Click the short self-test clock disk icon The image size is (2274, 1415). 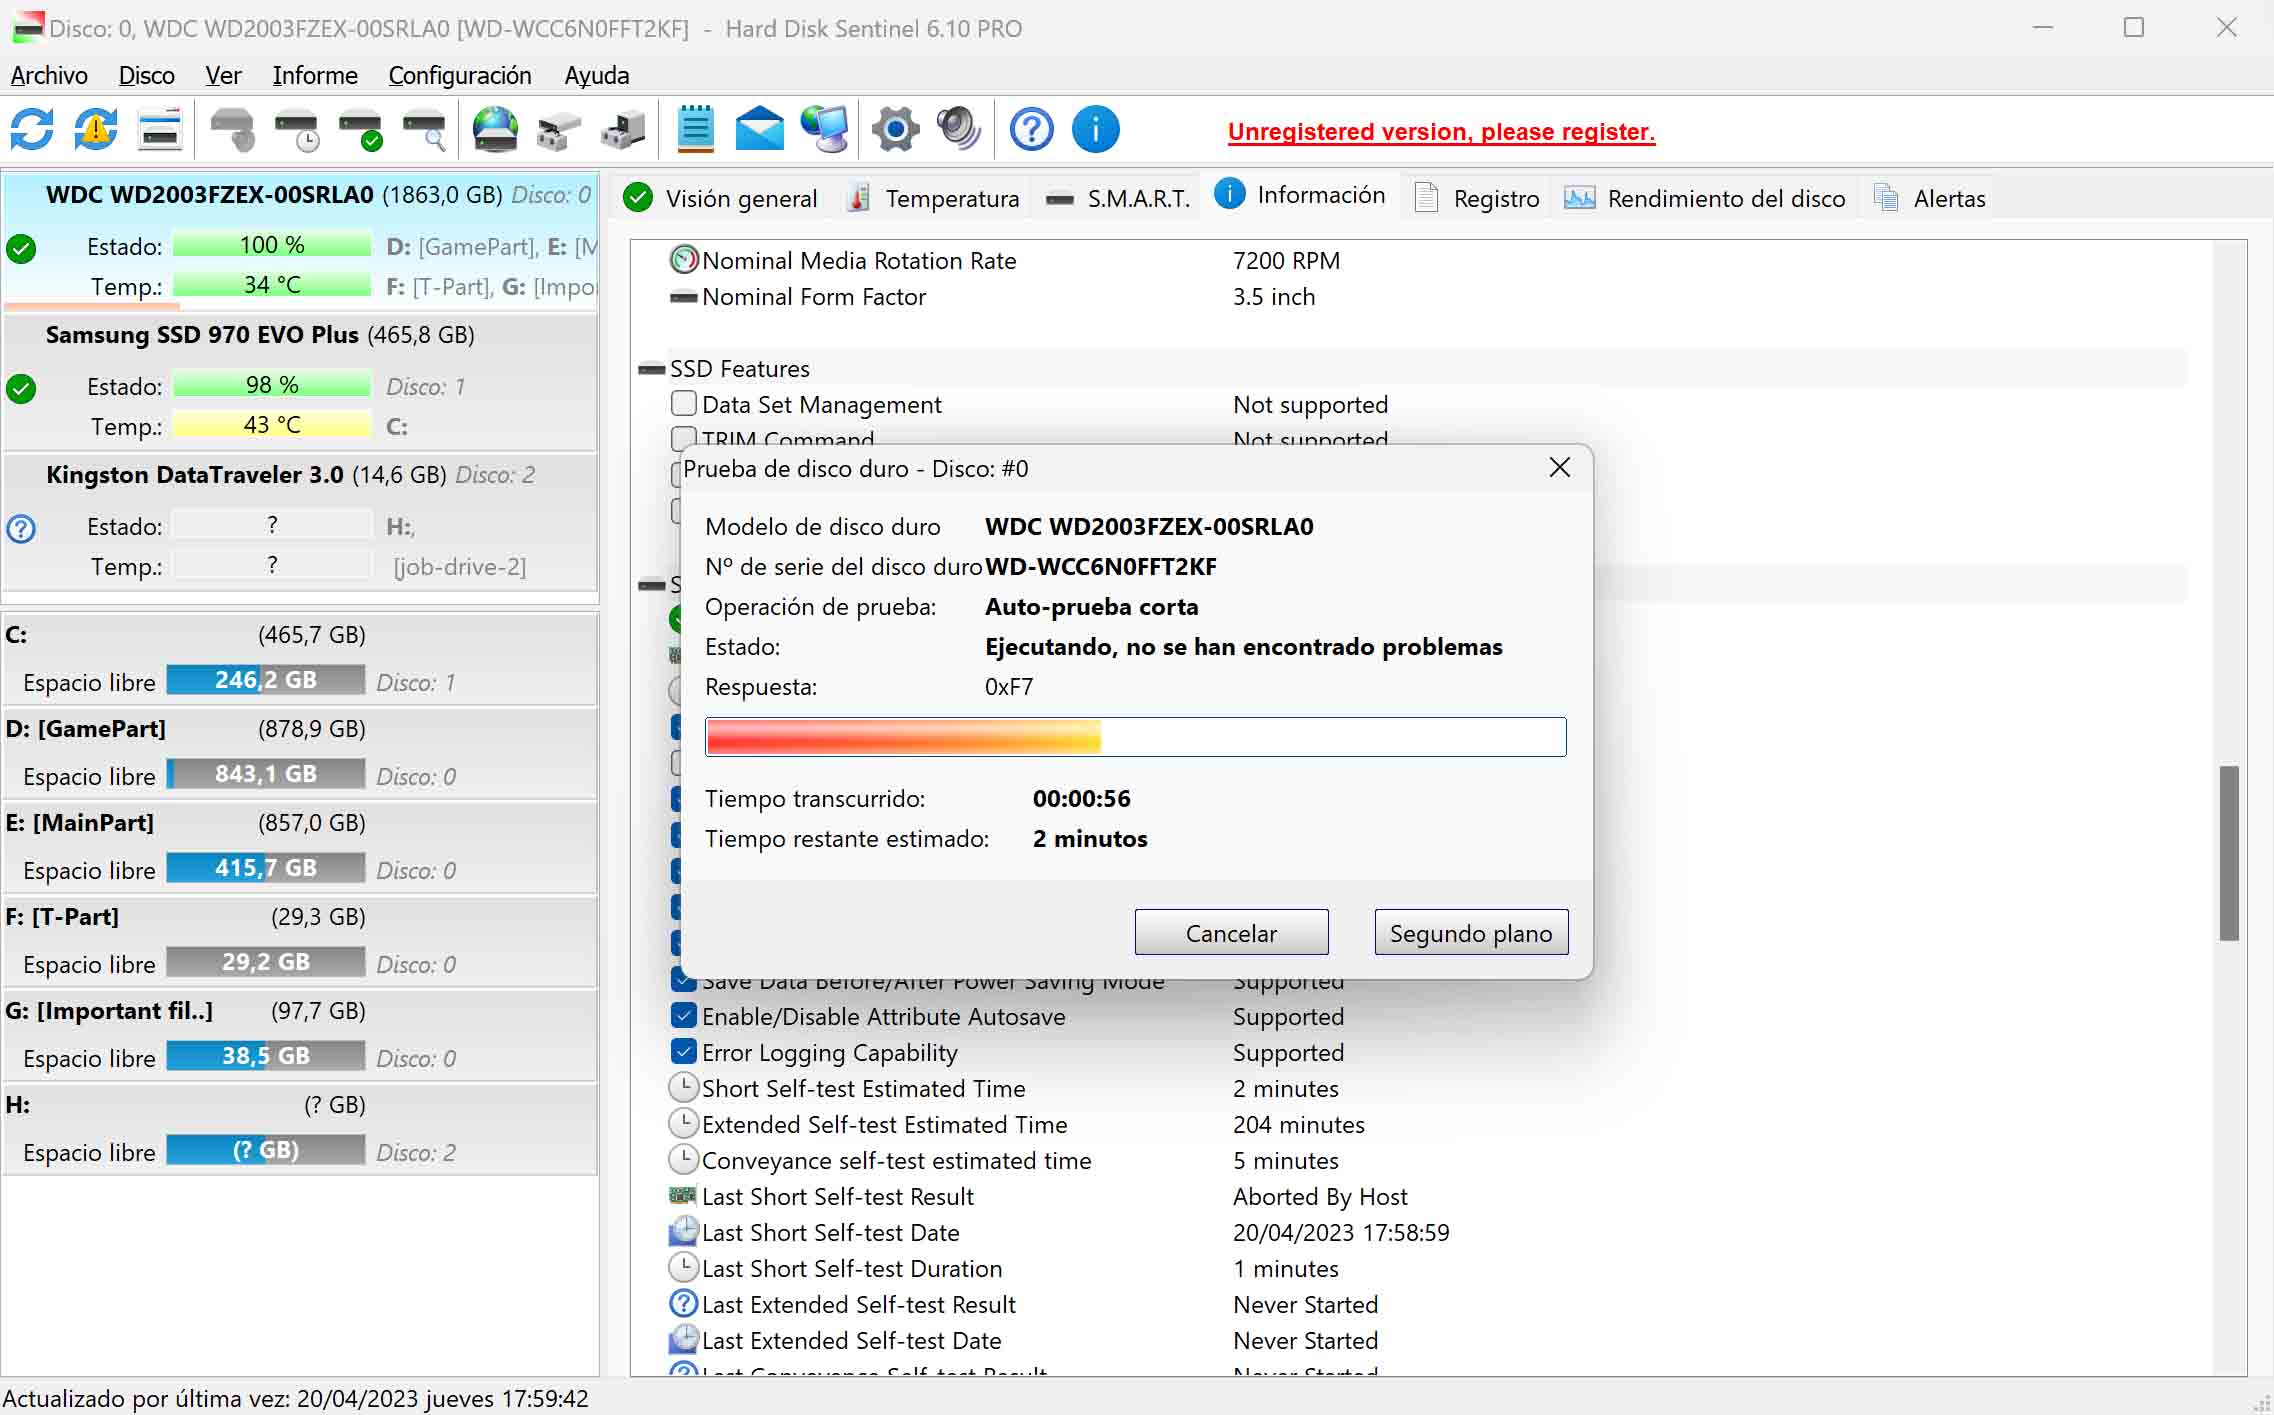click(296, 130)
